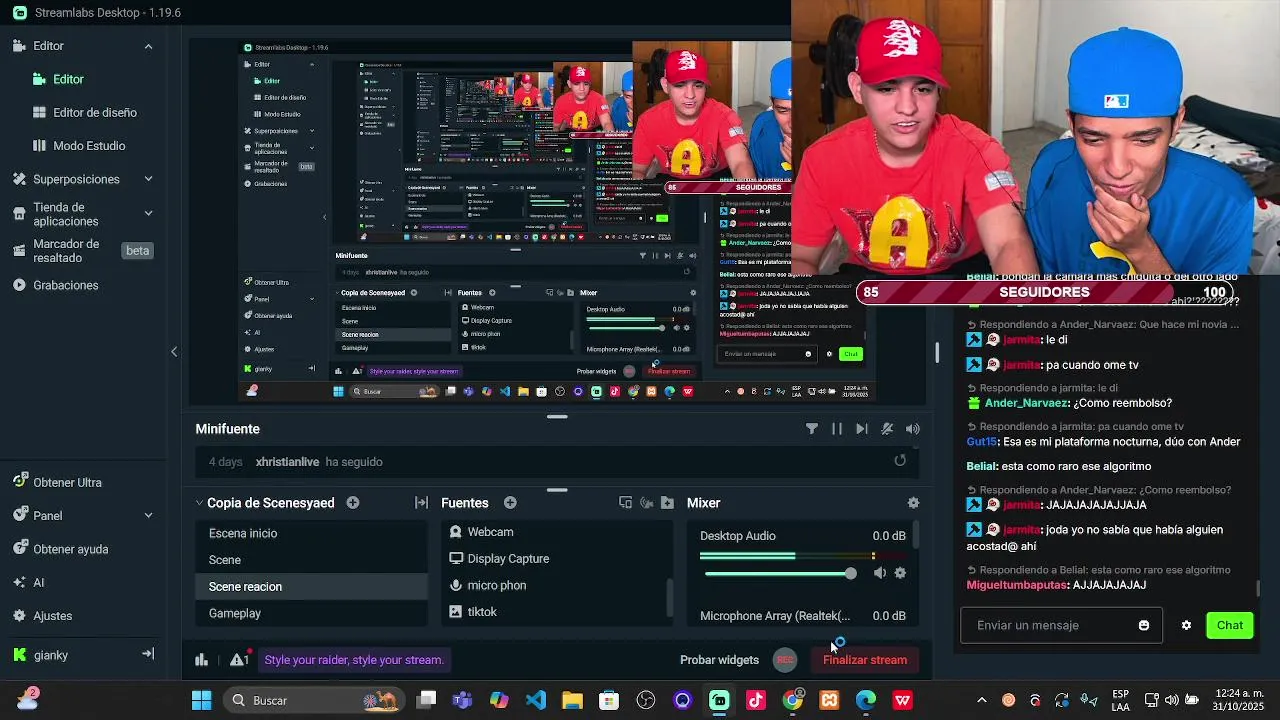The height and width of the screenshot is (720, 1280).
Task: Toggle mute event sounds bell-slash icon
Action: pyautogui.click(x=887, y=429)
